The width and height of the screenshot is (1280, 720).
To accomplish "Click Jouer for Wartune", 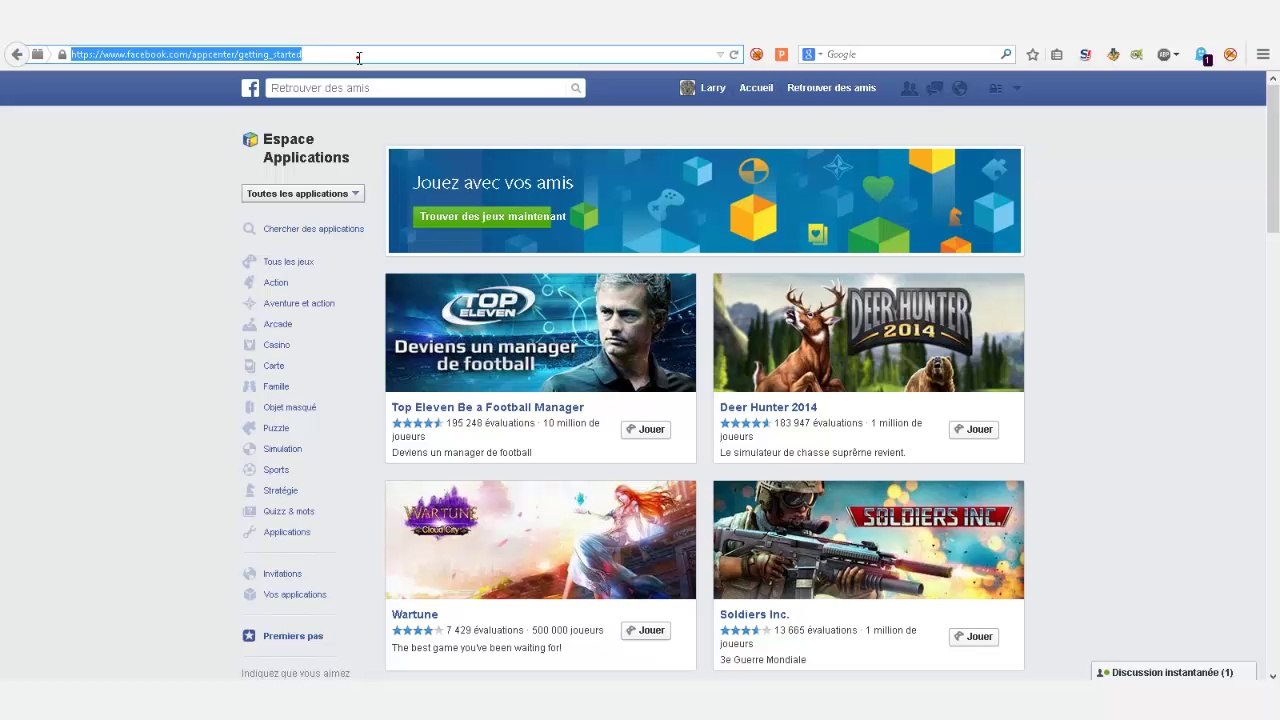I will pyautogui.click(x=645, y=631).
